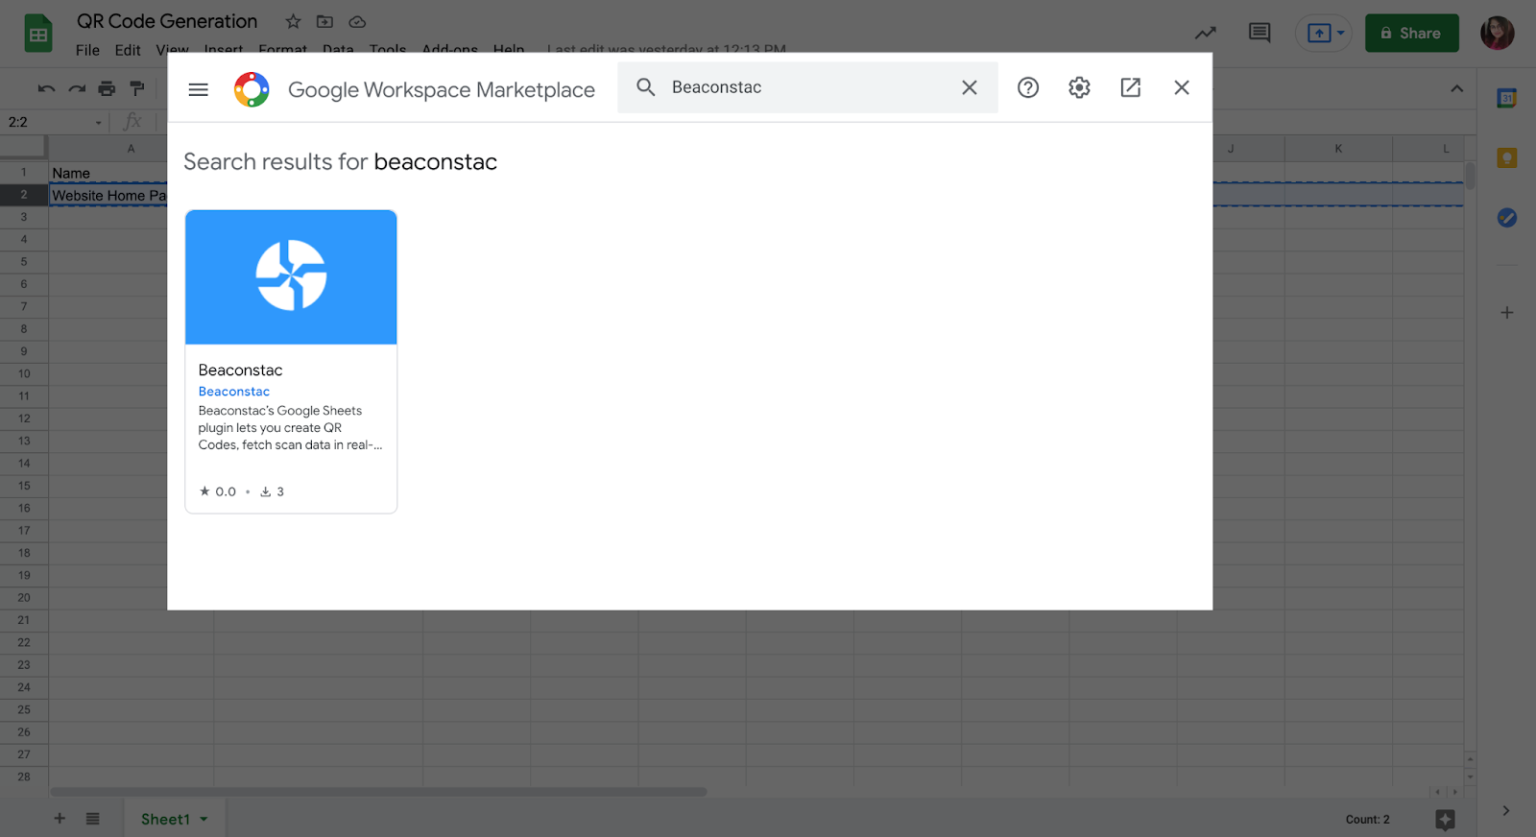Star the QR Code Generation spreadsheet
The width and height of the screenshot is (1536, 837).
pyautogui.click(x=291, y=21)
